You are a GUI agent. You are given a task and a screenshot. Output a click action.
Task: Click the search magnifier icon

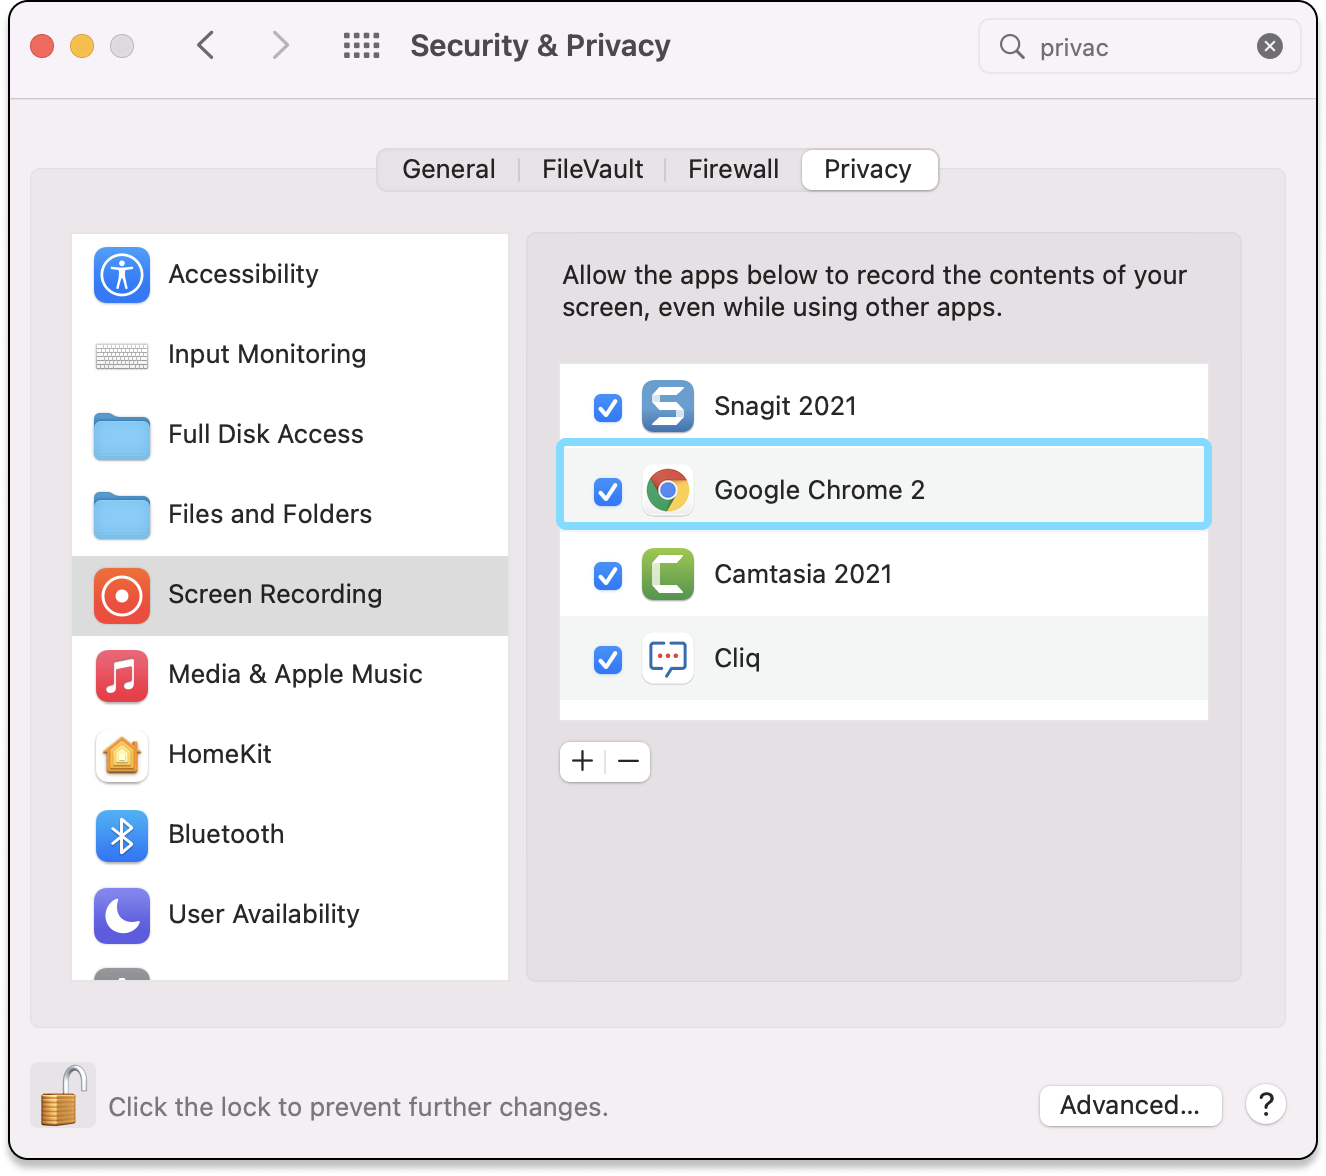(1012, 47)
